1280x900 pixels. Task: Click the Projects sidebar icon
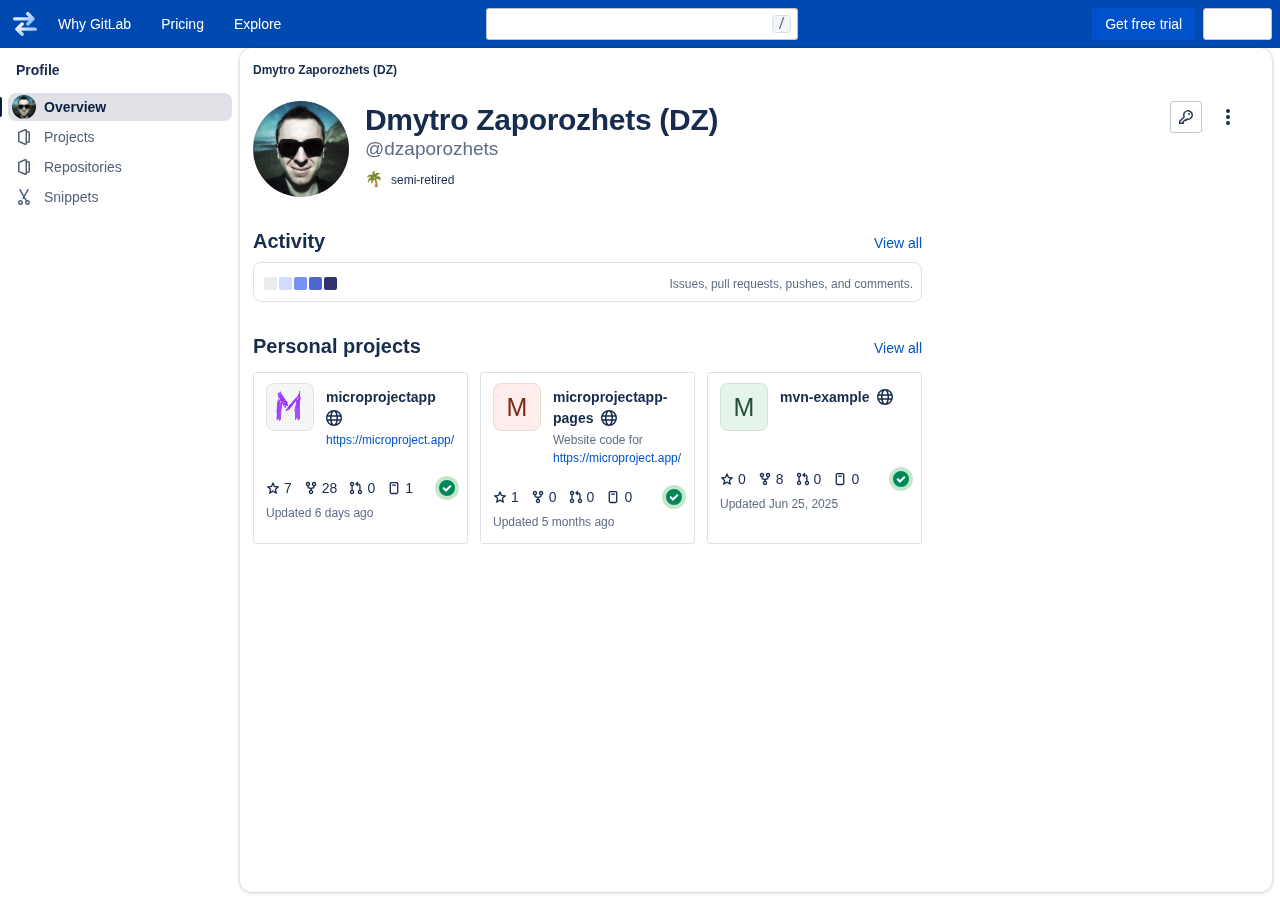24,137
